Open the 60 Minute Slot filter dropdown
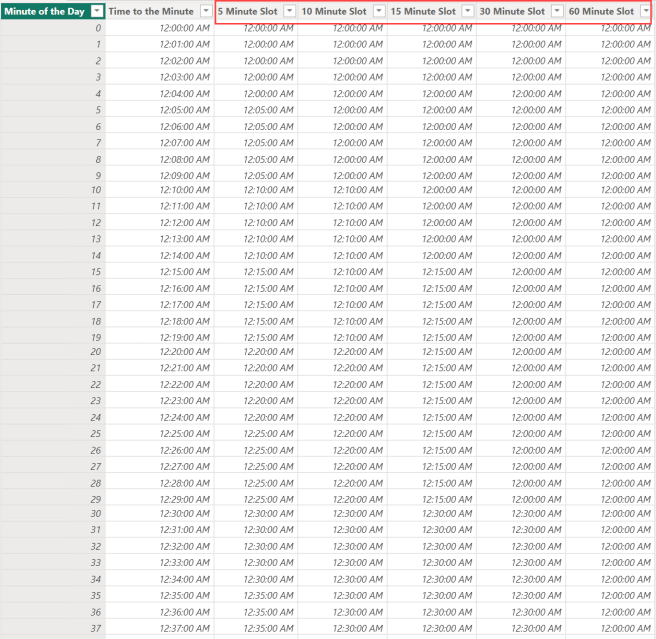The height and width of the screenshot is (639, 656). tap(645, 10)
